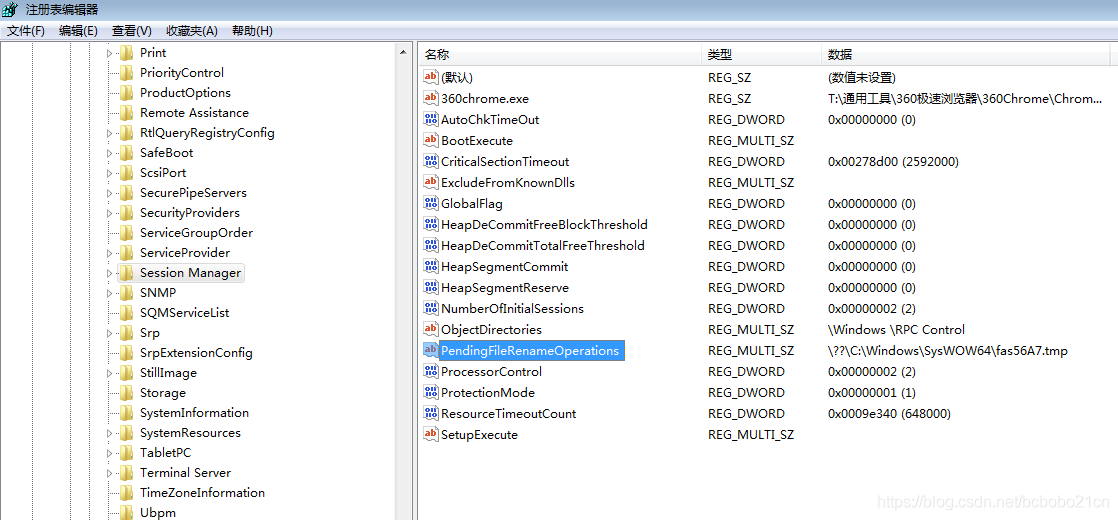Image resolution: width=1118 pixels, height=520 pixels.
Task: Click the HeapSegmentCommit DWORD icon
Action: coord(431,267)
